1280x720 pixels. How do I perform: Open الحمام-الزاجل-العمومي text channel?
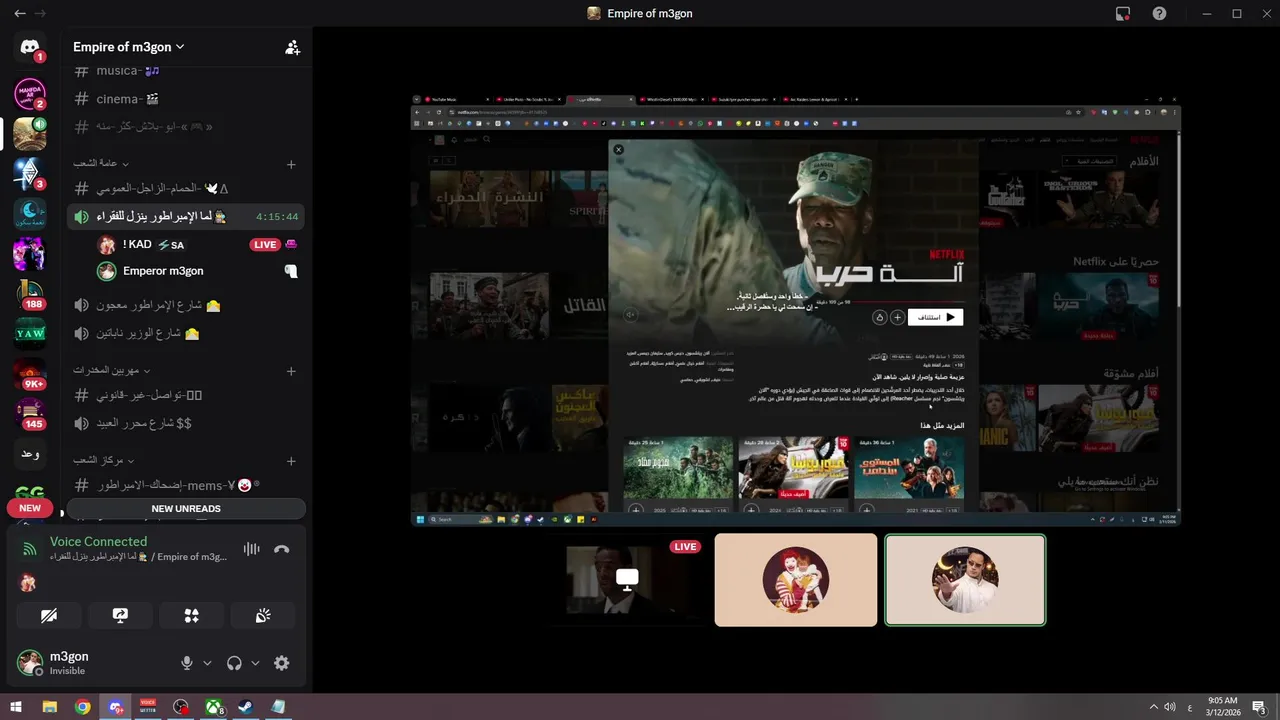186,188
